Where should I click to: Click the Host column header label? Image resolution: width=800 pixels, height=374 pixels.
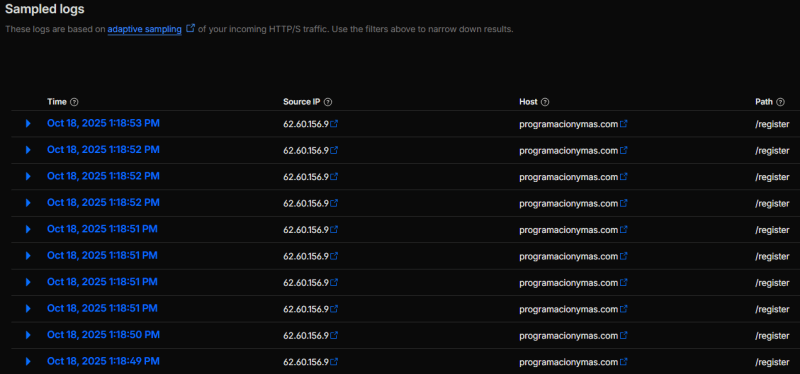pyautogui.click(x=528, y=102)
